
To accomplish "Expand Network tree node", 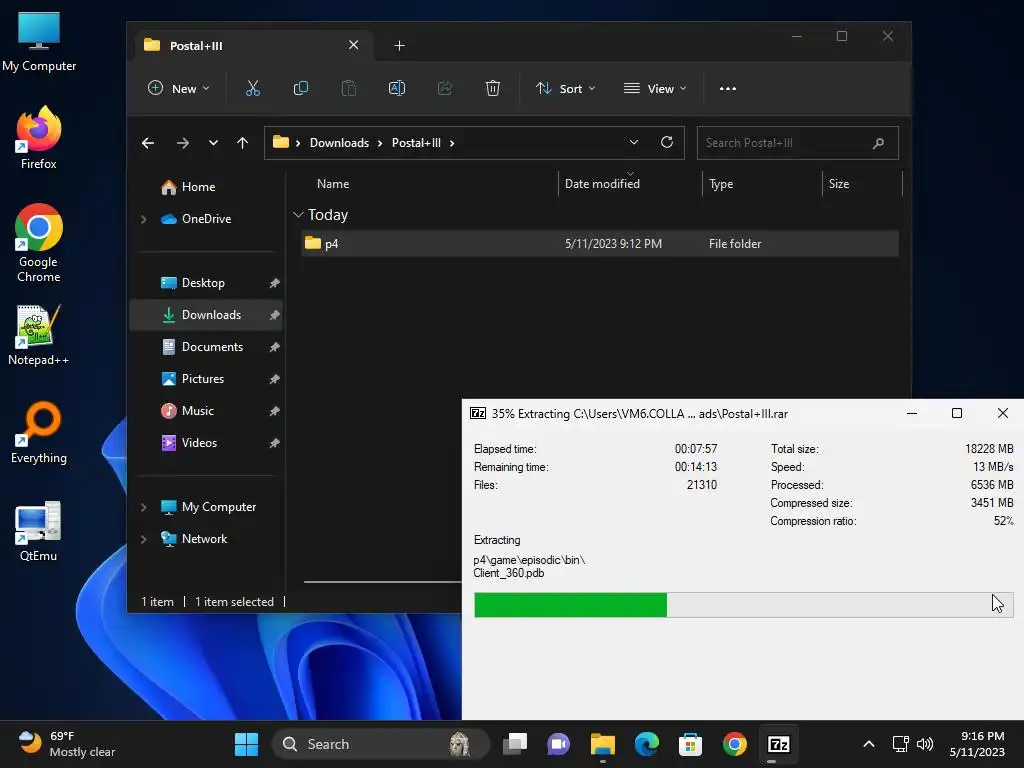I will click(x=144, y=539).
